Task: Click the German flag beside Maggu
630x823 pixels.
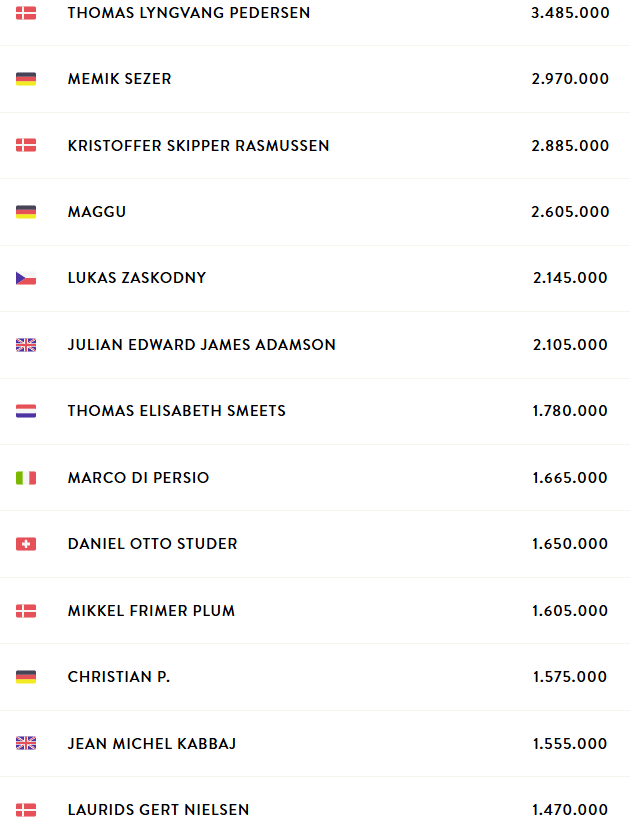Action: coord(26,212)
